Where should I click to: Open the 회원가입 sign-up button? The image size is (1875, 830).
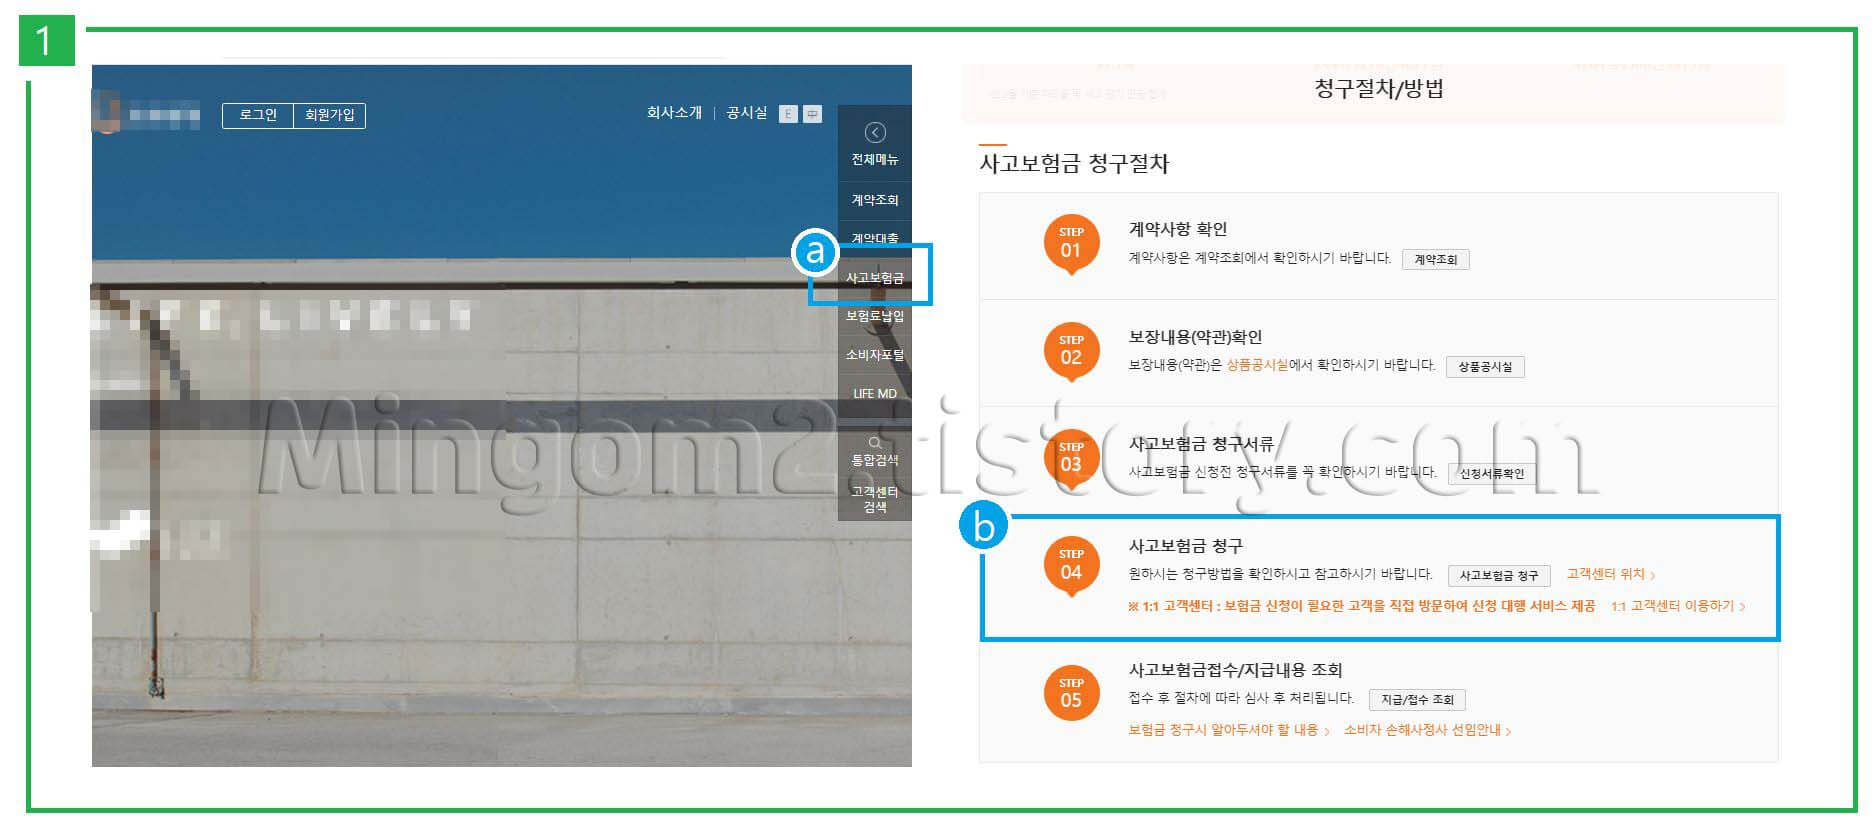click(330, 116)
